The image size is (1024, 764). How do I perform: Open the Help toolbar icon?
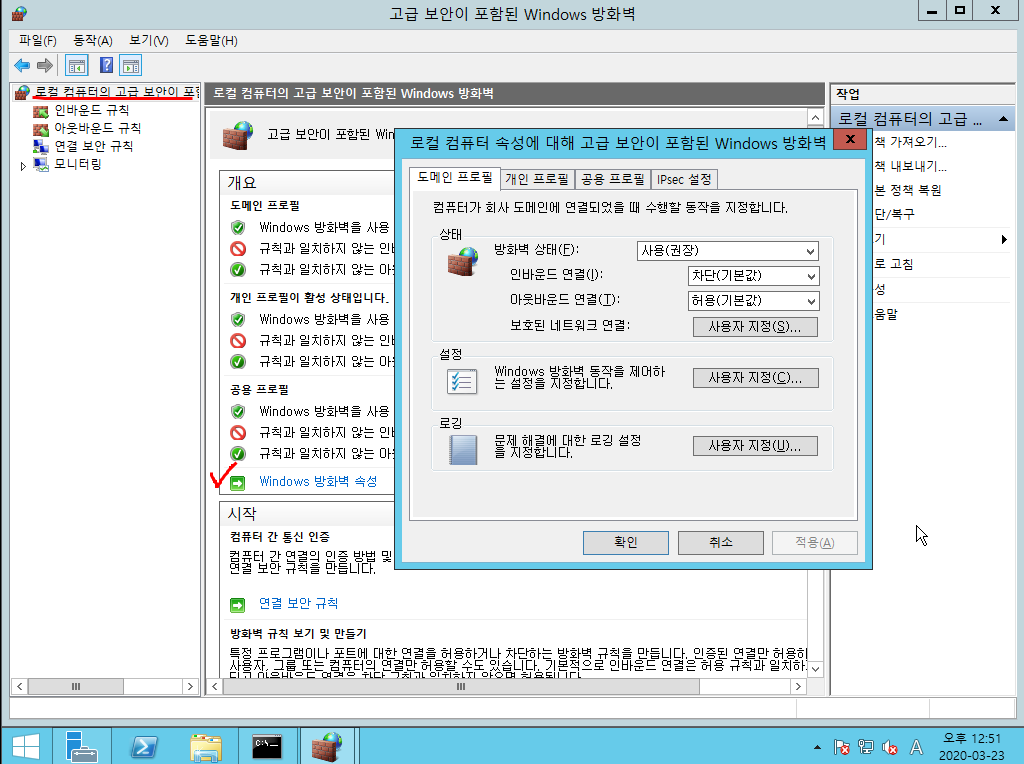106,65
